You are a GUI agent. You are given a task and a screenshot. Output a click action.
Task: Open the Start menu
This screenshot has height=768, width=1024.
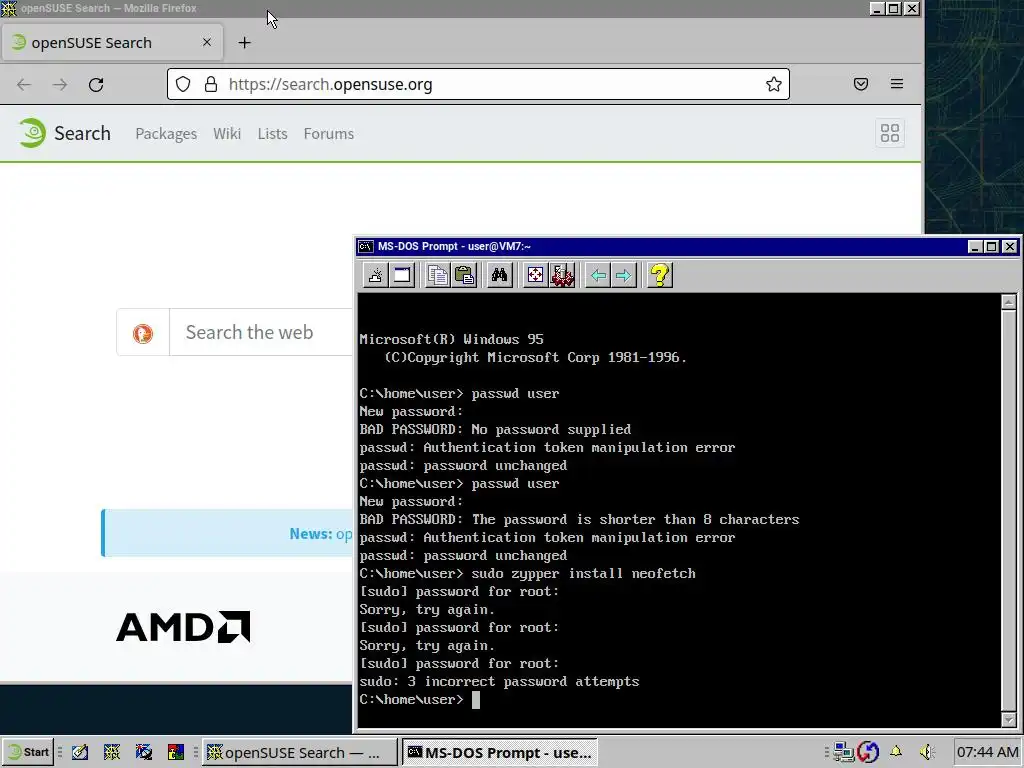pyautogui.click(x=28, y=752)
